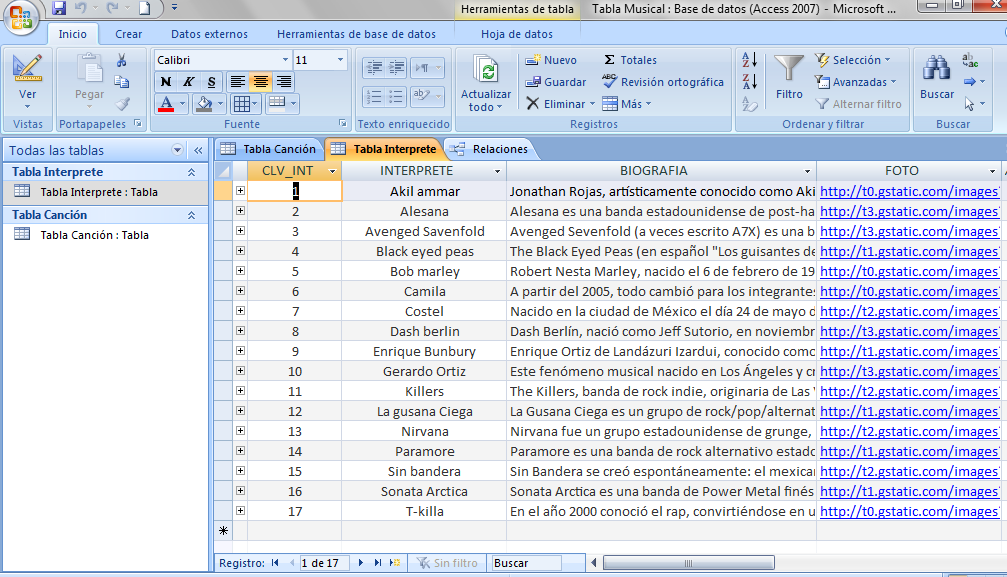Screen dimensions: 1007x577
Task: Align text to the left
Action: [x=237, y=82]
